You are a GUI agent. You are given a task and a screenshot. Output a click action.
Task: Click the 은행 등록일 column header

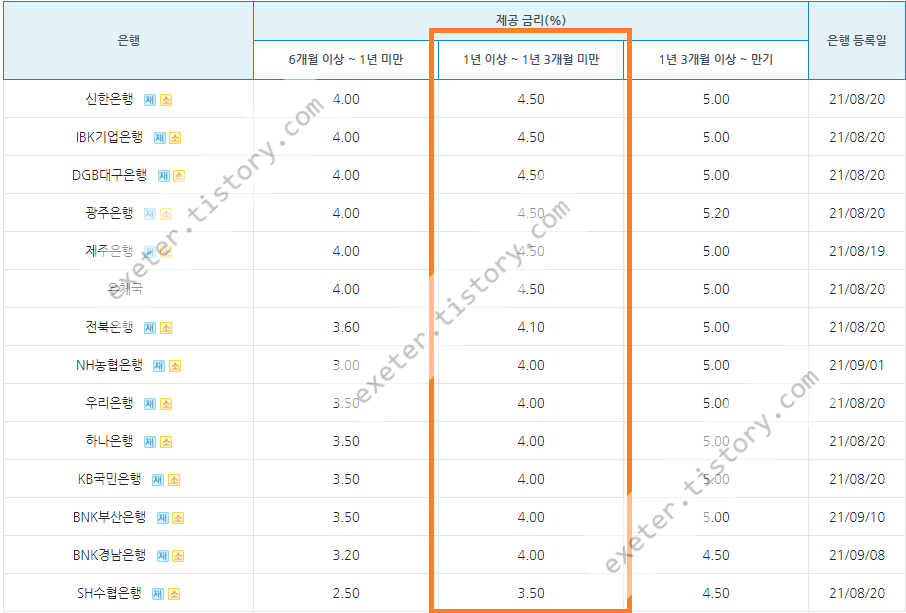tap(856, 40)
